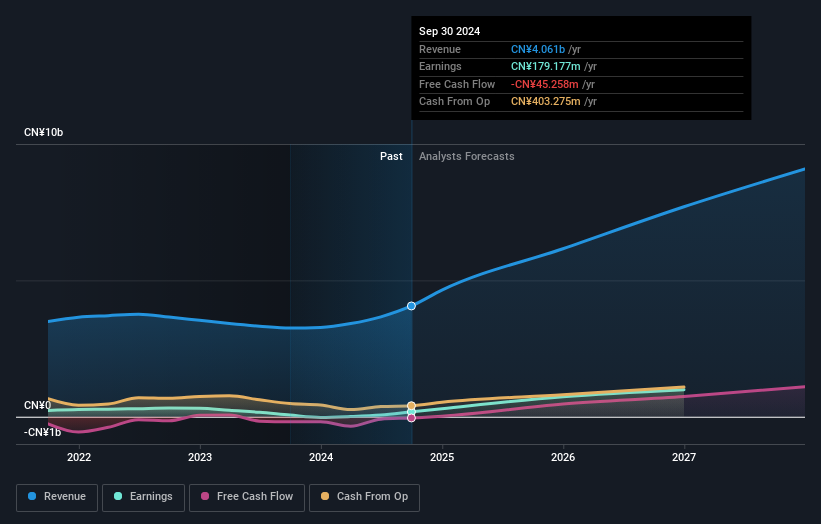This screenshot has width=821, height=524.
Task: Click the blue Revenue legend dot
Action: point(33,496)
